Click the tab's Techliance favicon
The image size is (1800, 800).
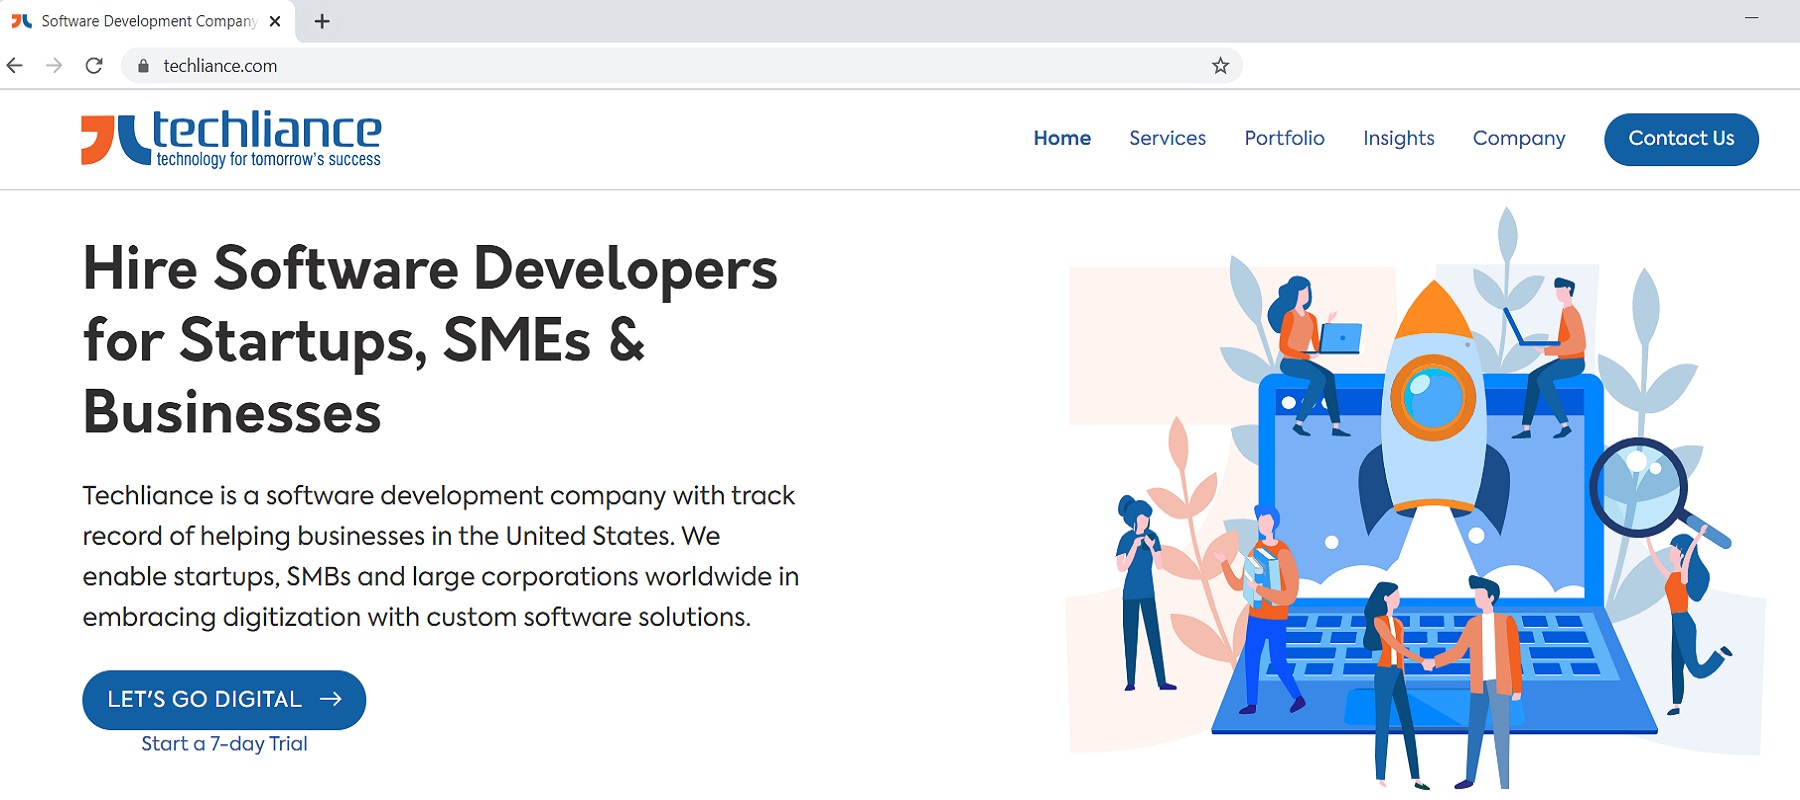(x=22, y=21)
